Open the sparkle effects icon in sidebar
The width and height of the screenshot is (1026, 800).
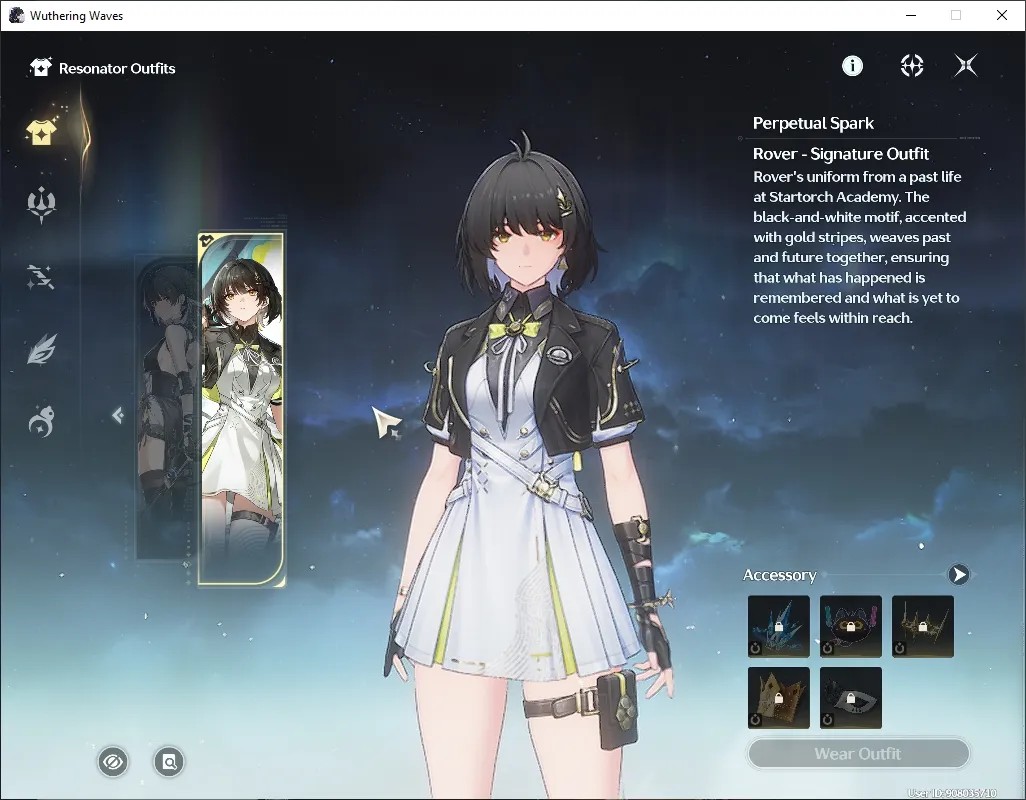pos(41,277)
